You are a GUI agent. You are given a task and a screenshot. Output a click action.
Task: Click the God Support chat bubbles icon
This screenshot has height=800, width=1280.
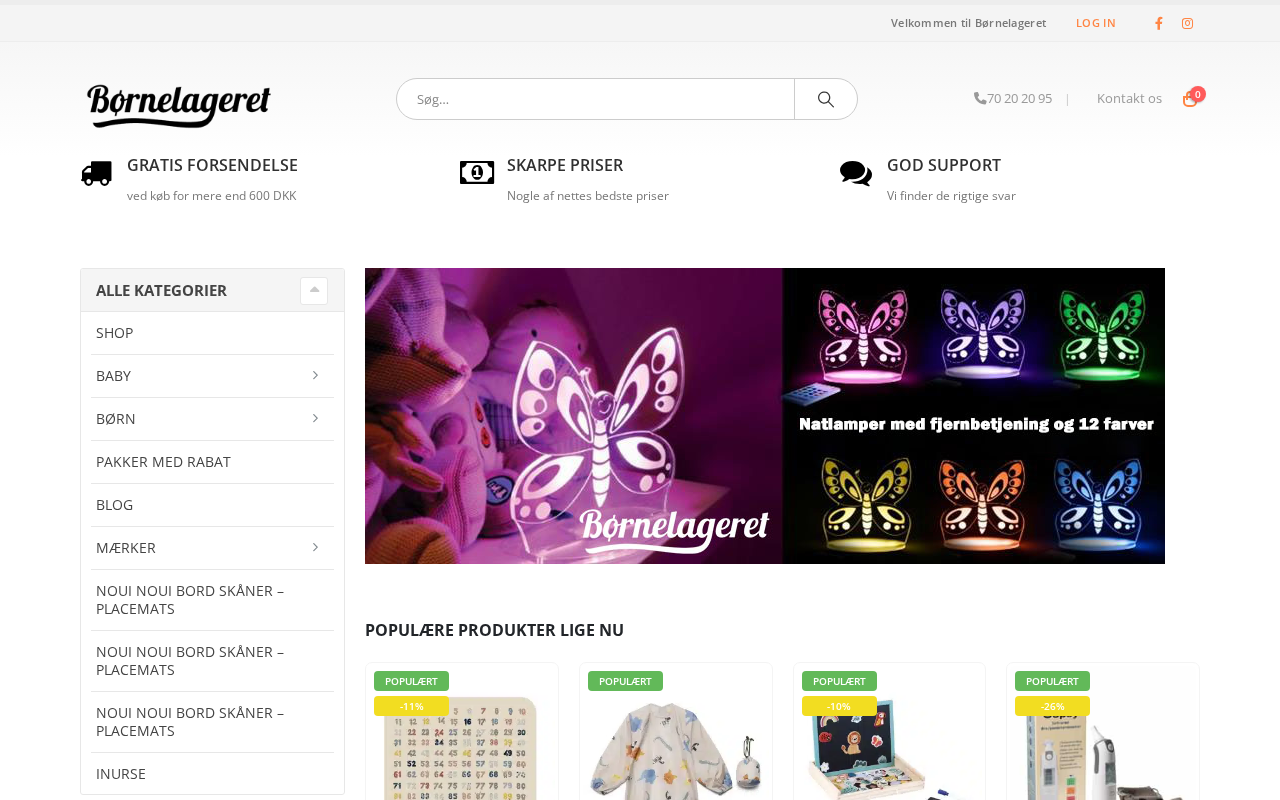point(856,173)
